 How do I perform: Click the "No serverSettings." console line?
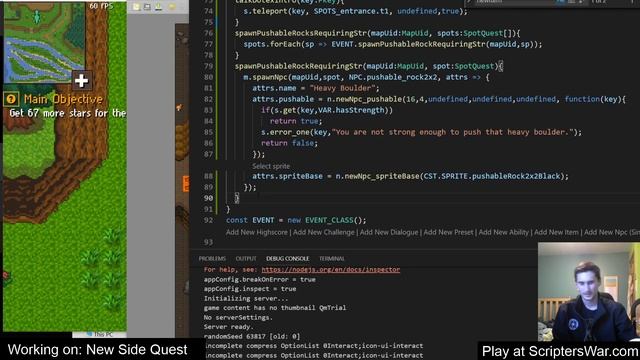point(237,318)
